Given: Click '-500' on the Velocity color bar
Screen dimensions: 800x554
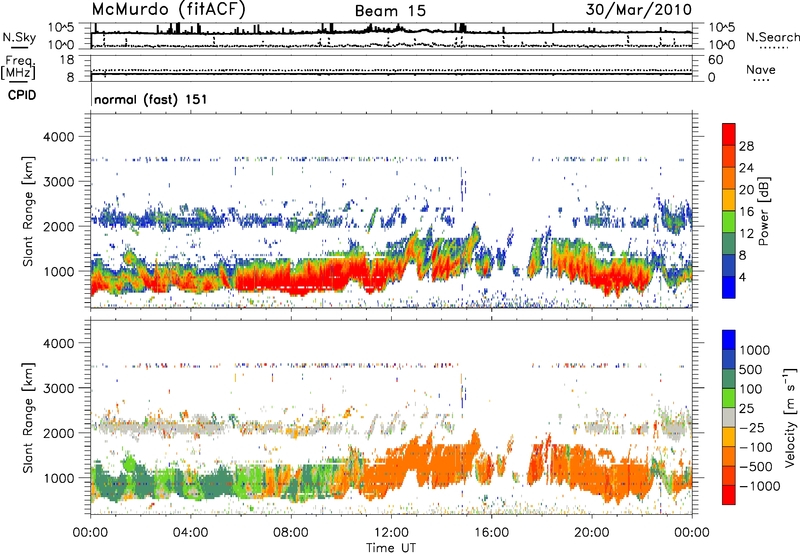Looking at the screenshot, I should (756, 466).
